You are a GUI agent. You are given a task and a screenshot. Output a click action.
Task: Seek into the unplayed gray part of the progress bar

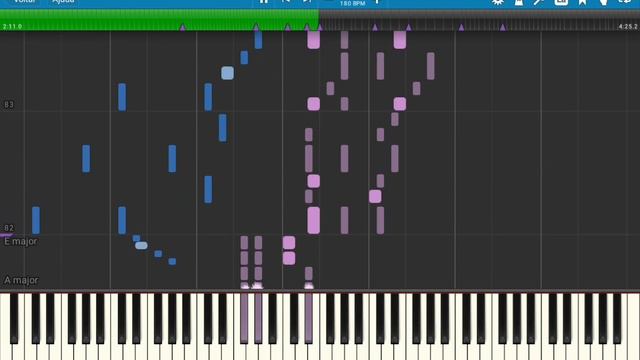pyautogui.click(x=479, y=19)
